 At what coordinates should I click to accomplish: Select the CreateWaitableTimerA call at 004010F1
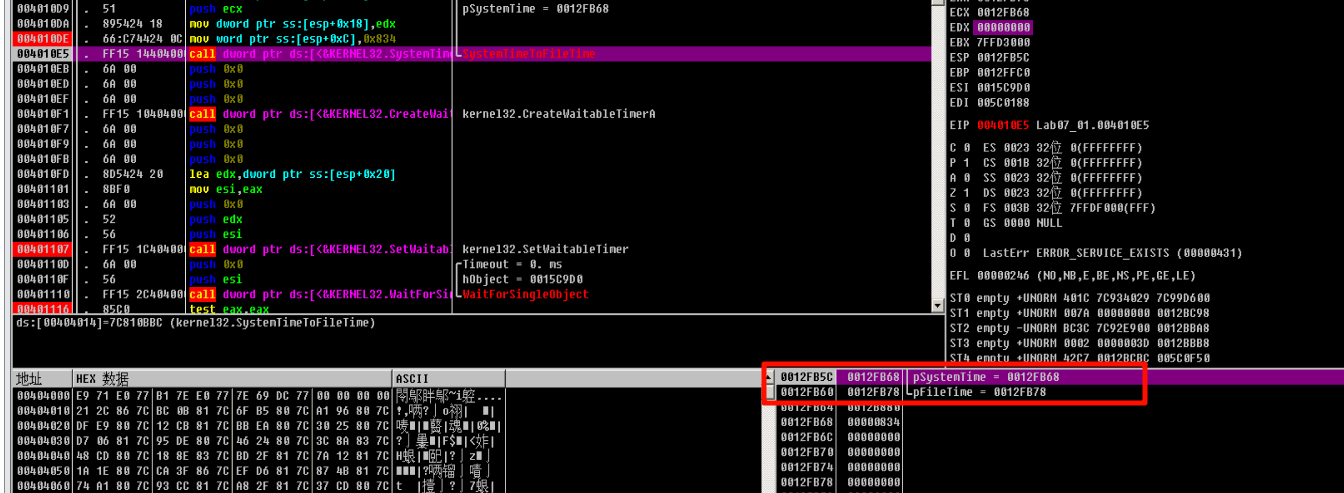tap(472, 114)
